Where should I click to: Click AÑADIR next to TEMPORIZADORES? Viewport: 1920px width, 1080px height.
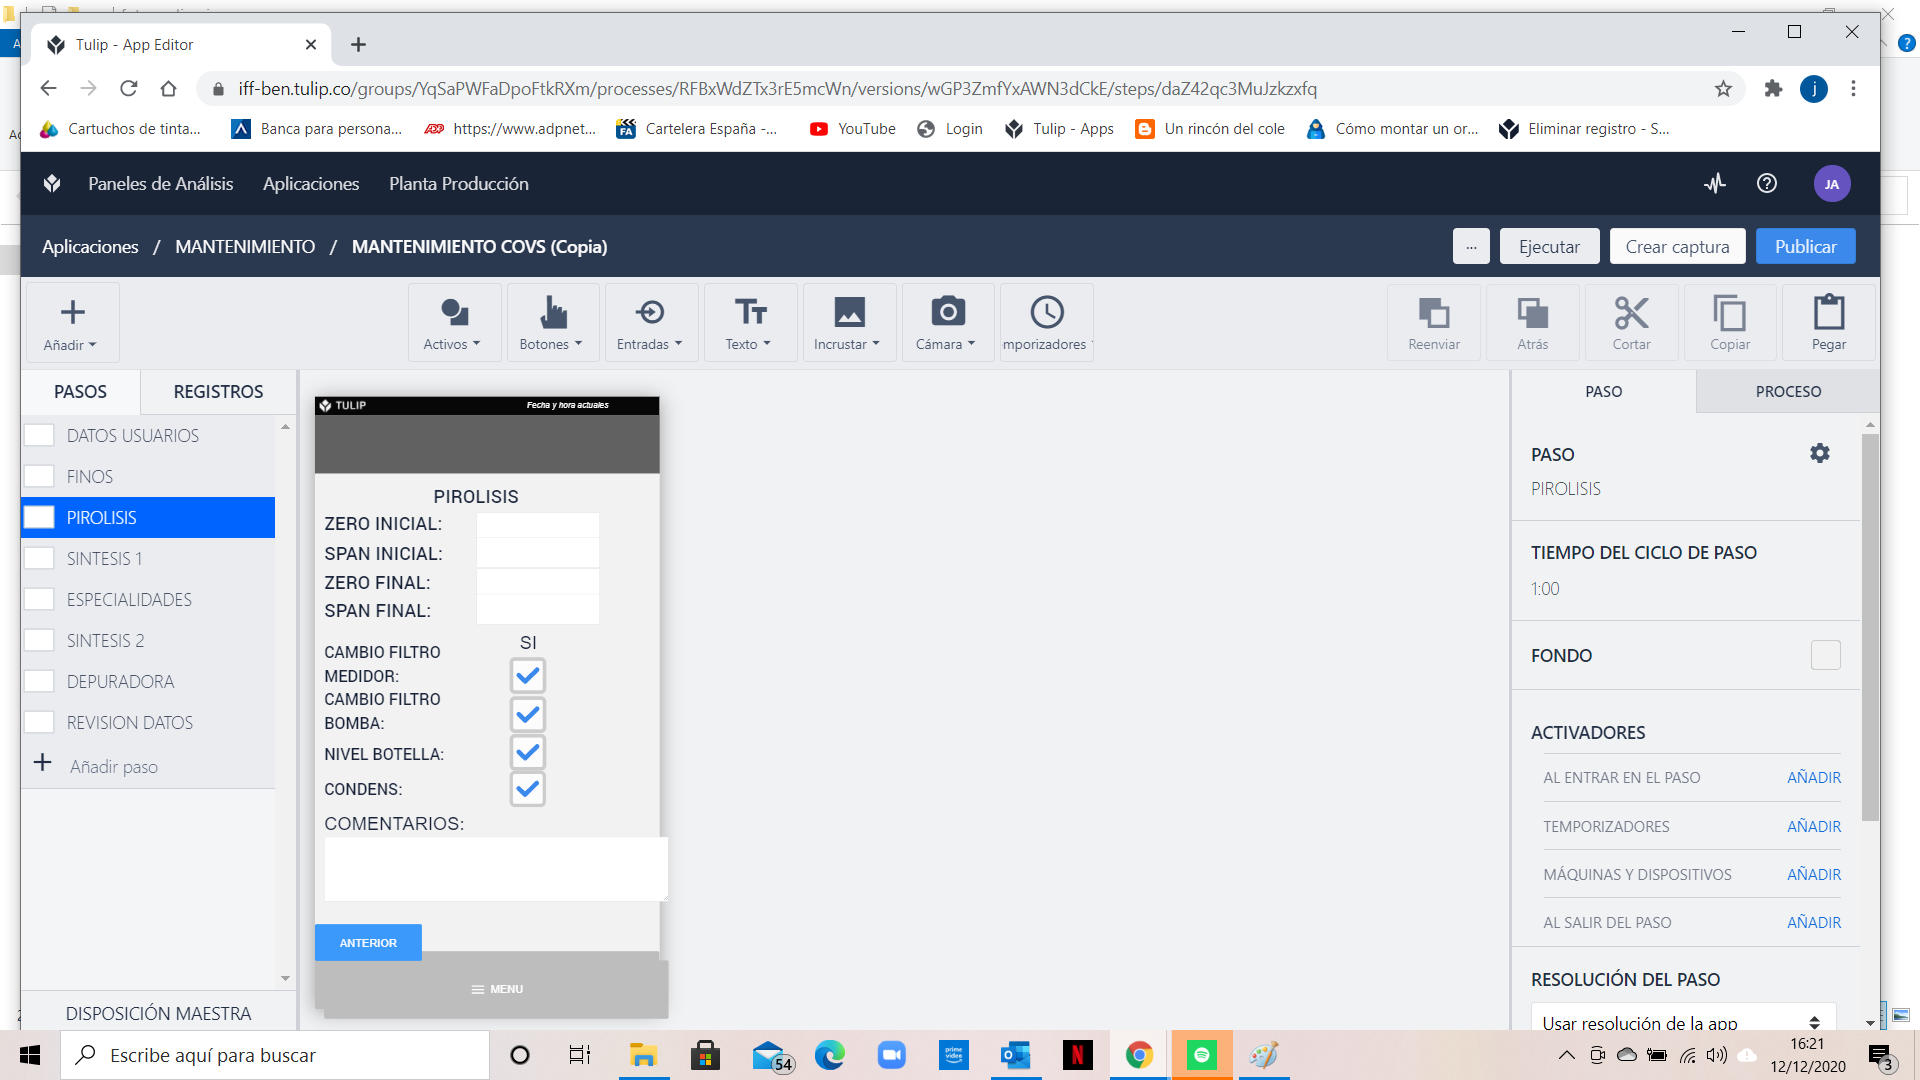point(1813,827)
